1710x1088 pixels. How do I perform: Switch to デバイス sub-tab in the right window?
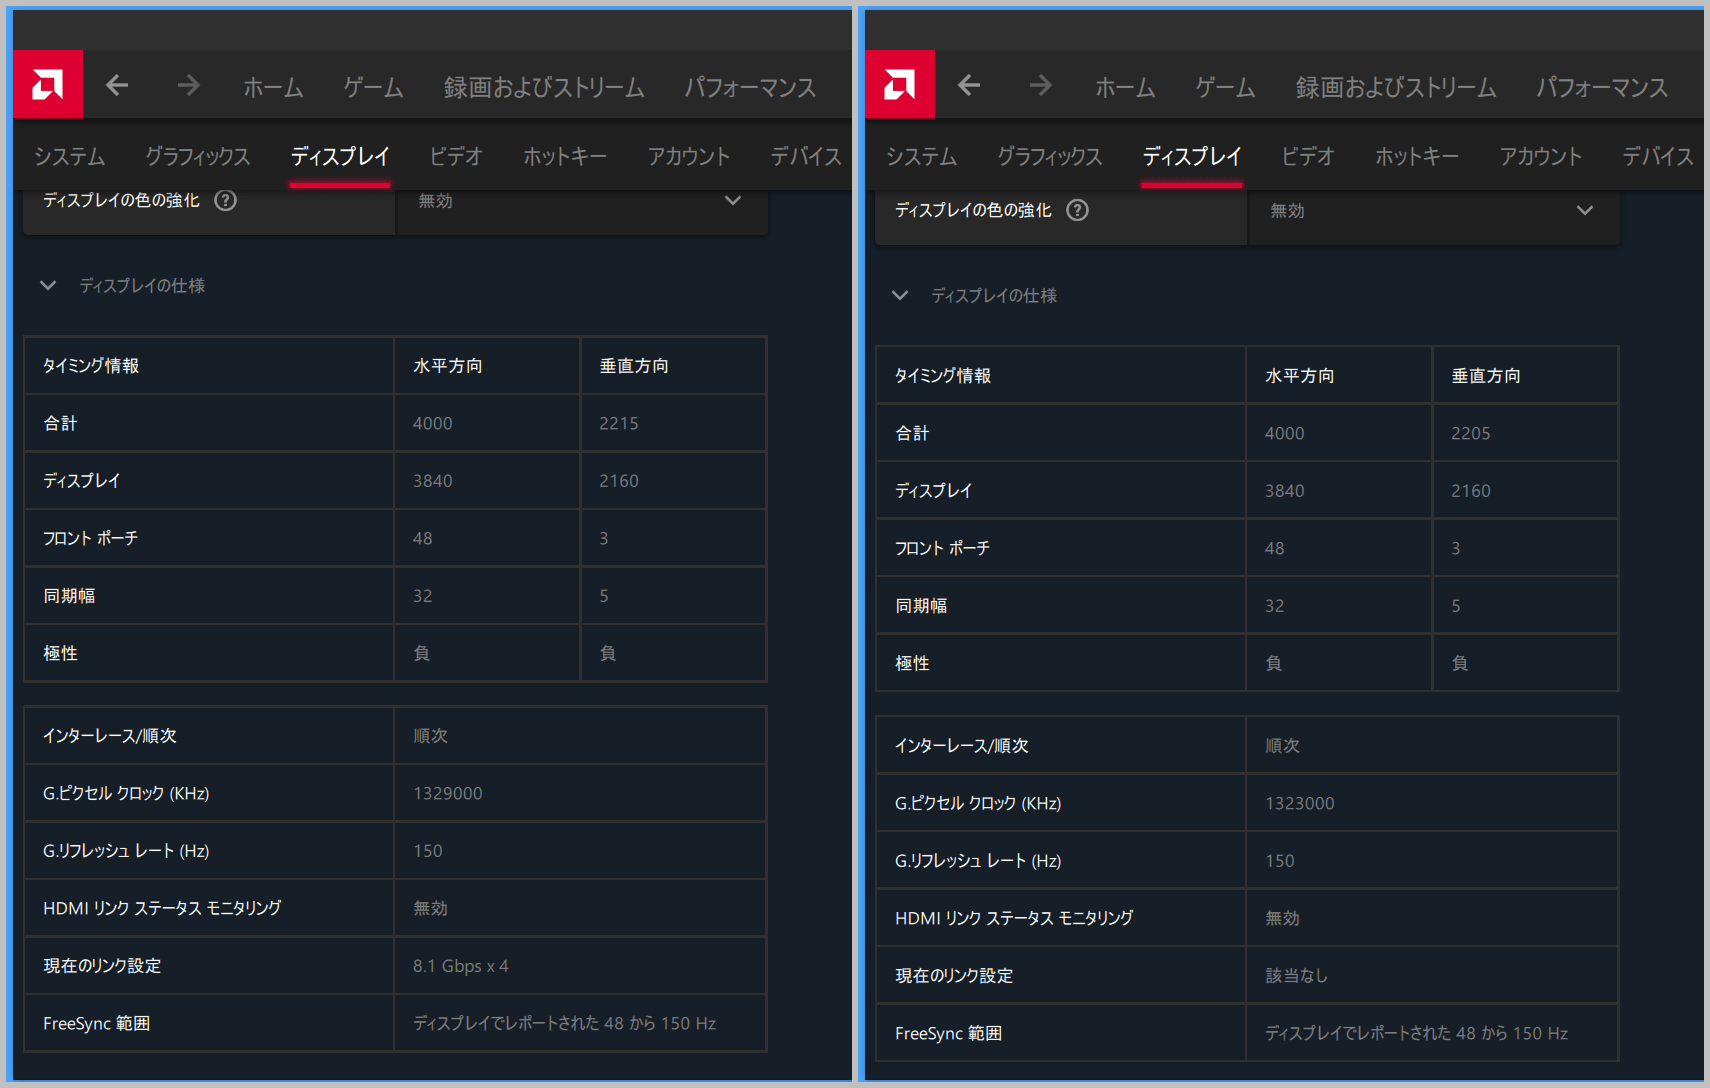coord(1658,156)
